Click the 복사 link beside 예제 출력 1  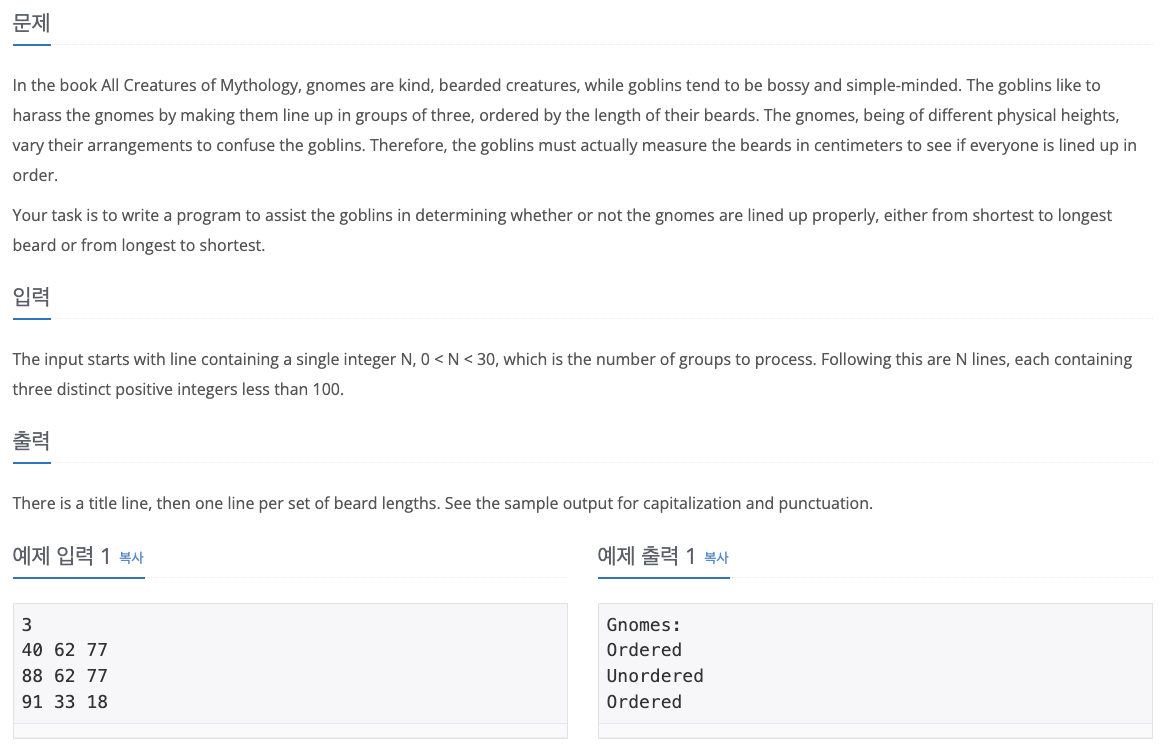tap(716, 558)
